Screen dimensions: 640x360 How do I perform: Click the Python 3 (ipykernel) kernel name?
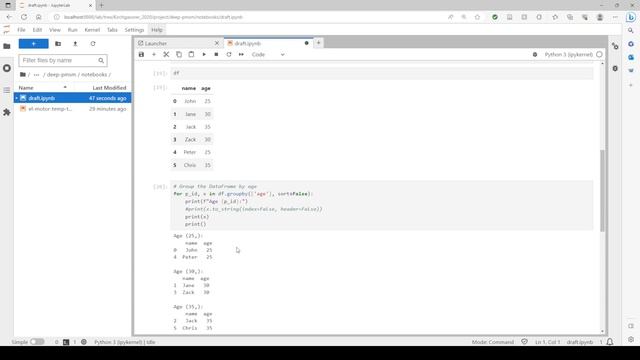pyautogui.click(x=569, y=54)
